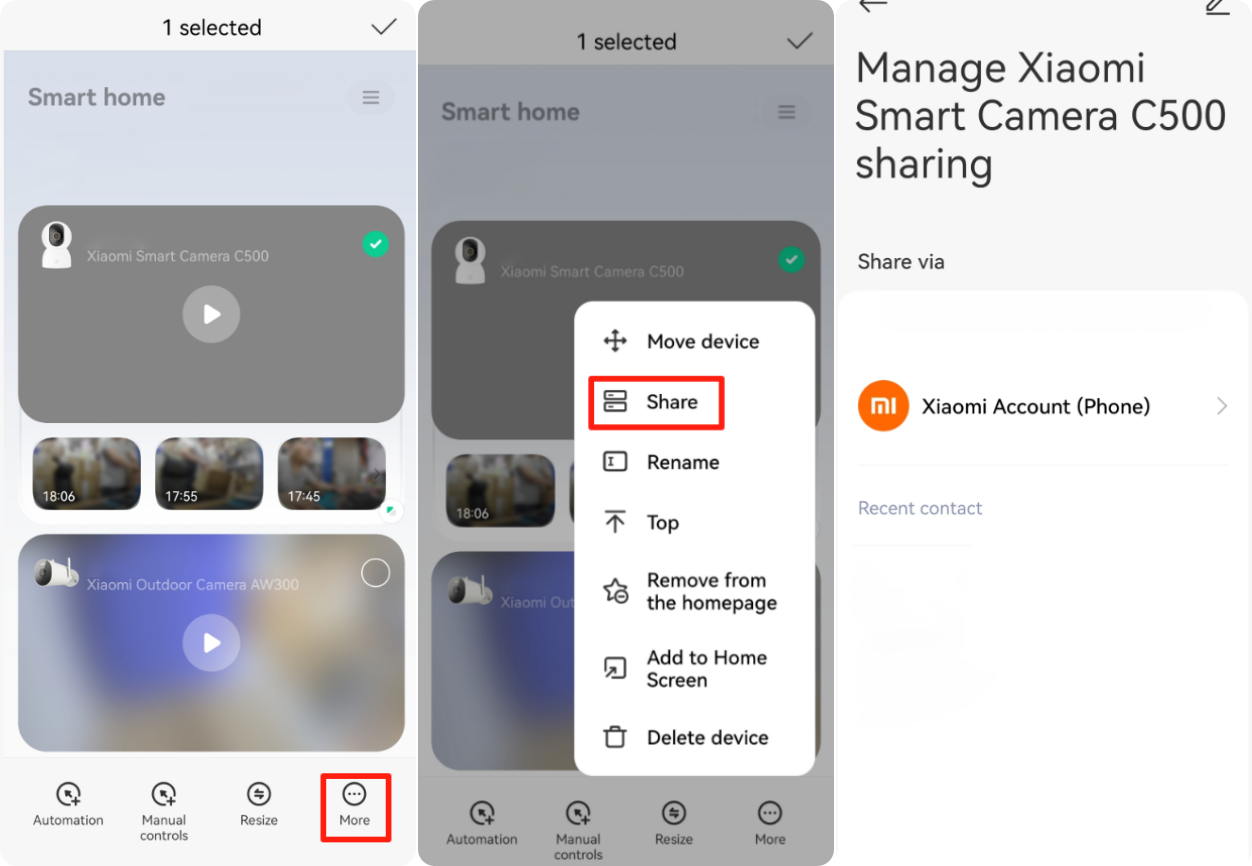This screenshot has height=866, width=1252.
Task: Tap Automation in the leftmost bottom bar
Action: coord(68,806)
